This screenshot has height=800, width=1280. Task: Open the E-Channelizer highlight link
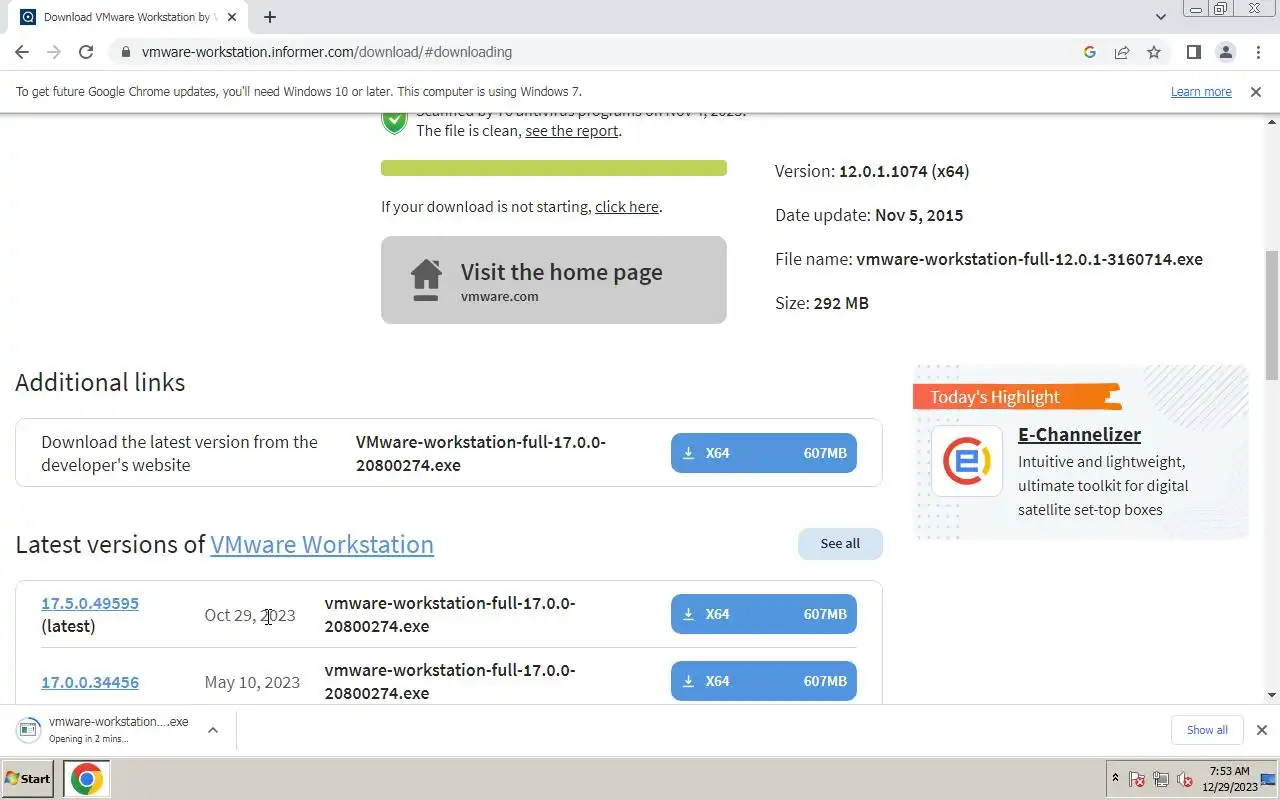click(x=1079, y=435)
